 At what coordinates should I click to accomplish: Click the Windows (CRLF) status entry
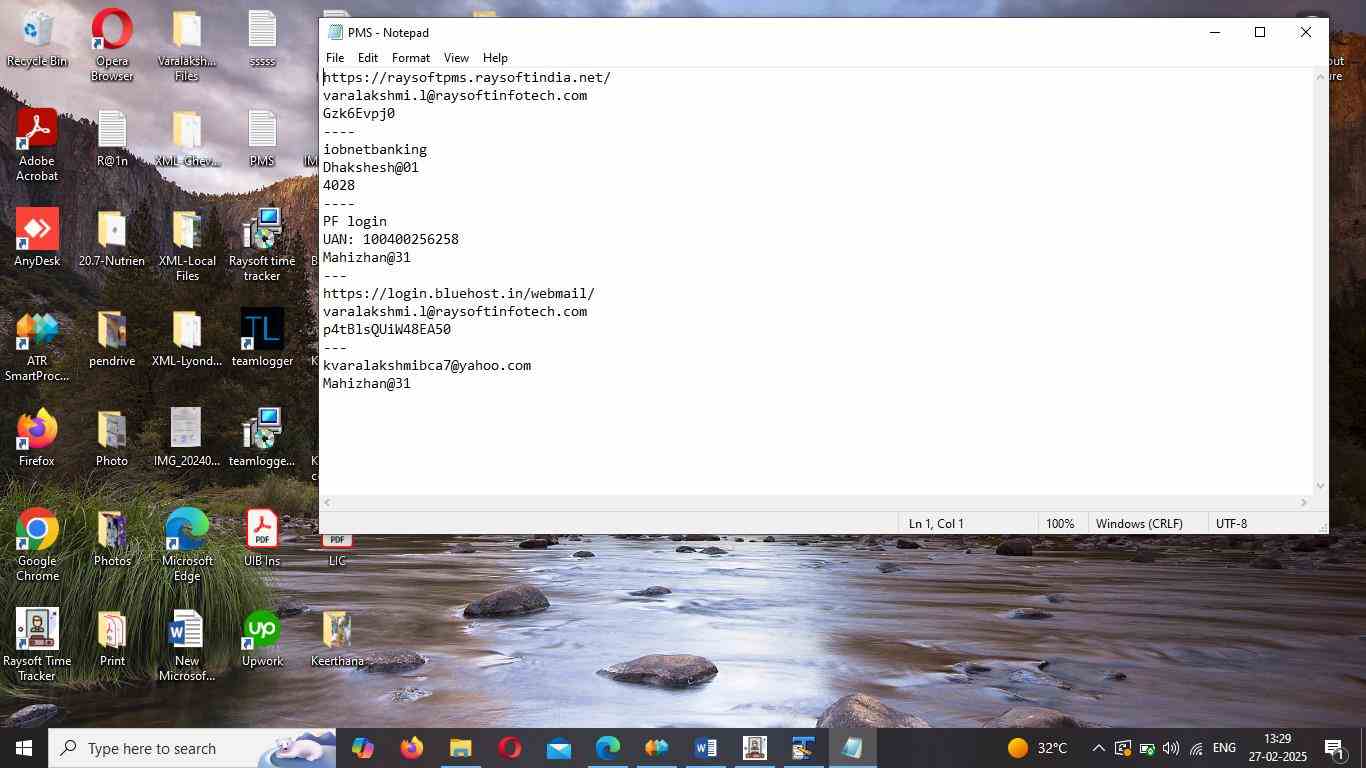(1139, 524)
